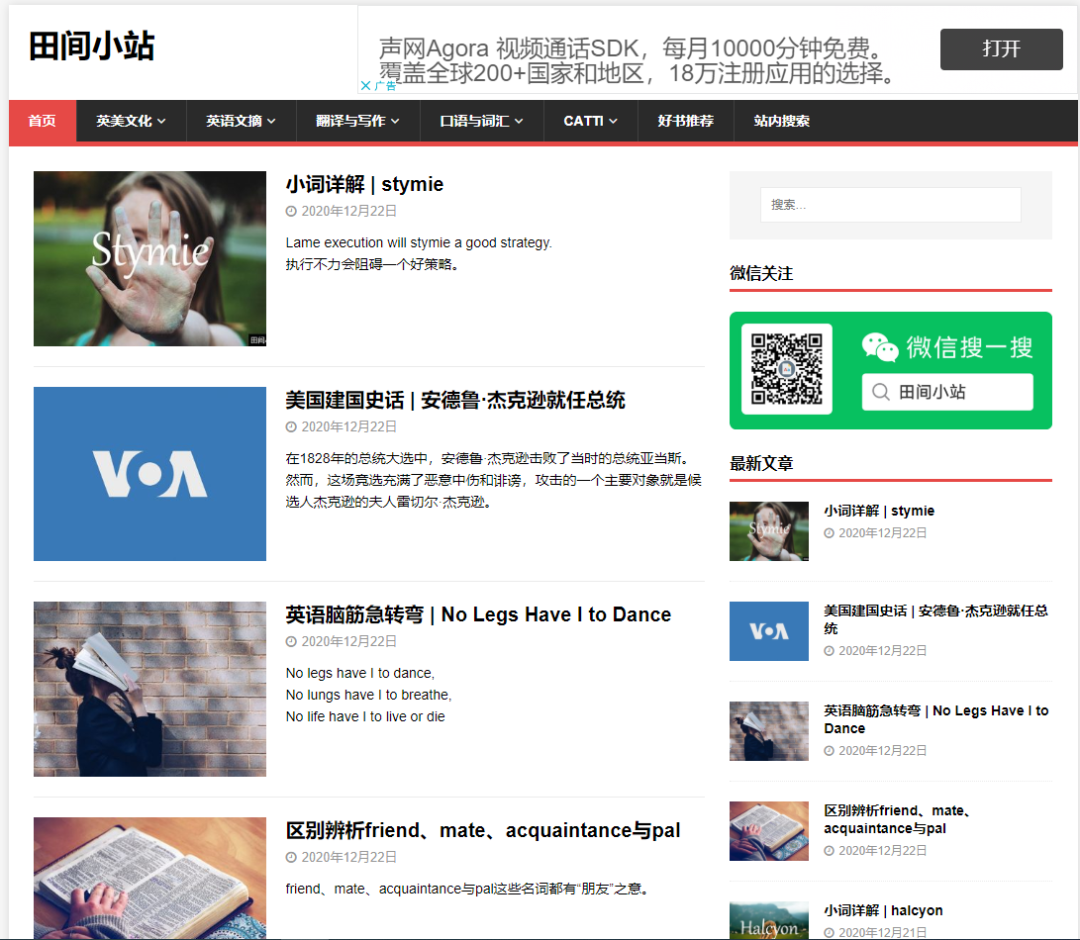Viewport: 1080px width, 940px height.
Task: Click the 搜索 input field
Action: point(890,205)
